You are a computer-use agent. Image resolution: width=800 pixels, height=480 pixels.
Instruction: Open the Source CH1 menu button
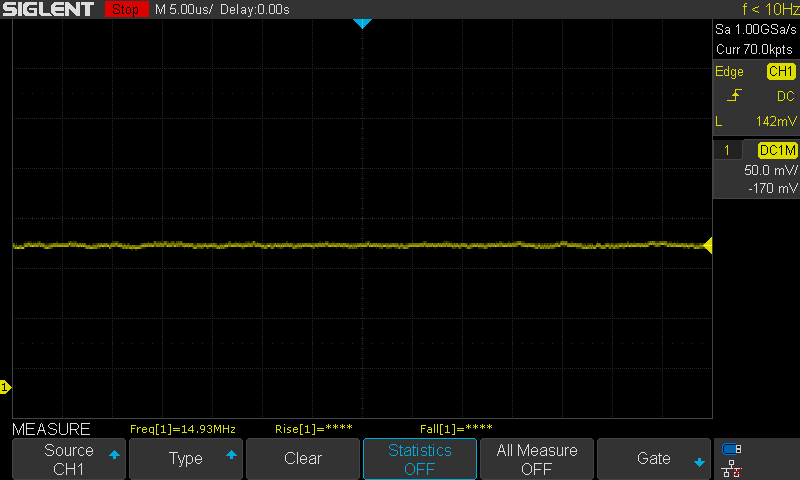(x=69, y=459)
